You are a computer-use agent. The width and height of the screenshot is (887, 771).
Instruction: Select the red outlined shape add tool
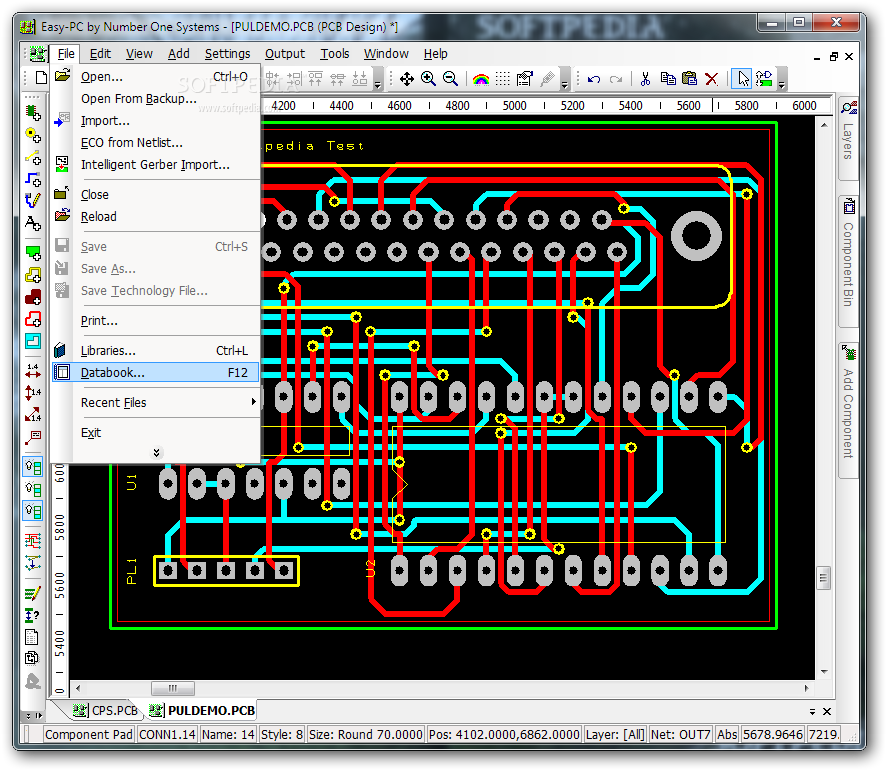click(33, 318)
